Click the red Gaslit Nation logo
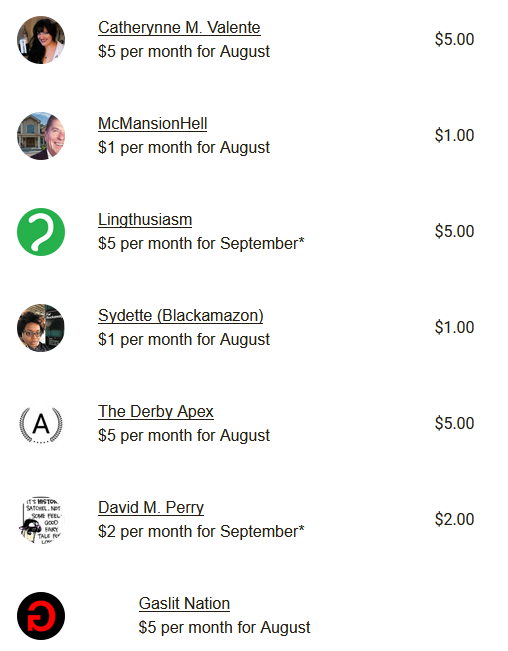Image resolution: width=508 pixels, height=651 pixels. click(41, 616)
